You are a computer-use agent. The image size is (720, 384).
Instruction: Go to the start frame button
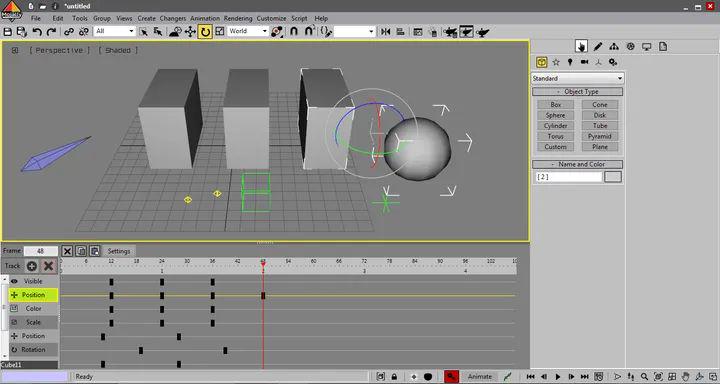(530, 377)
